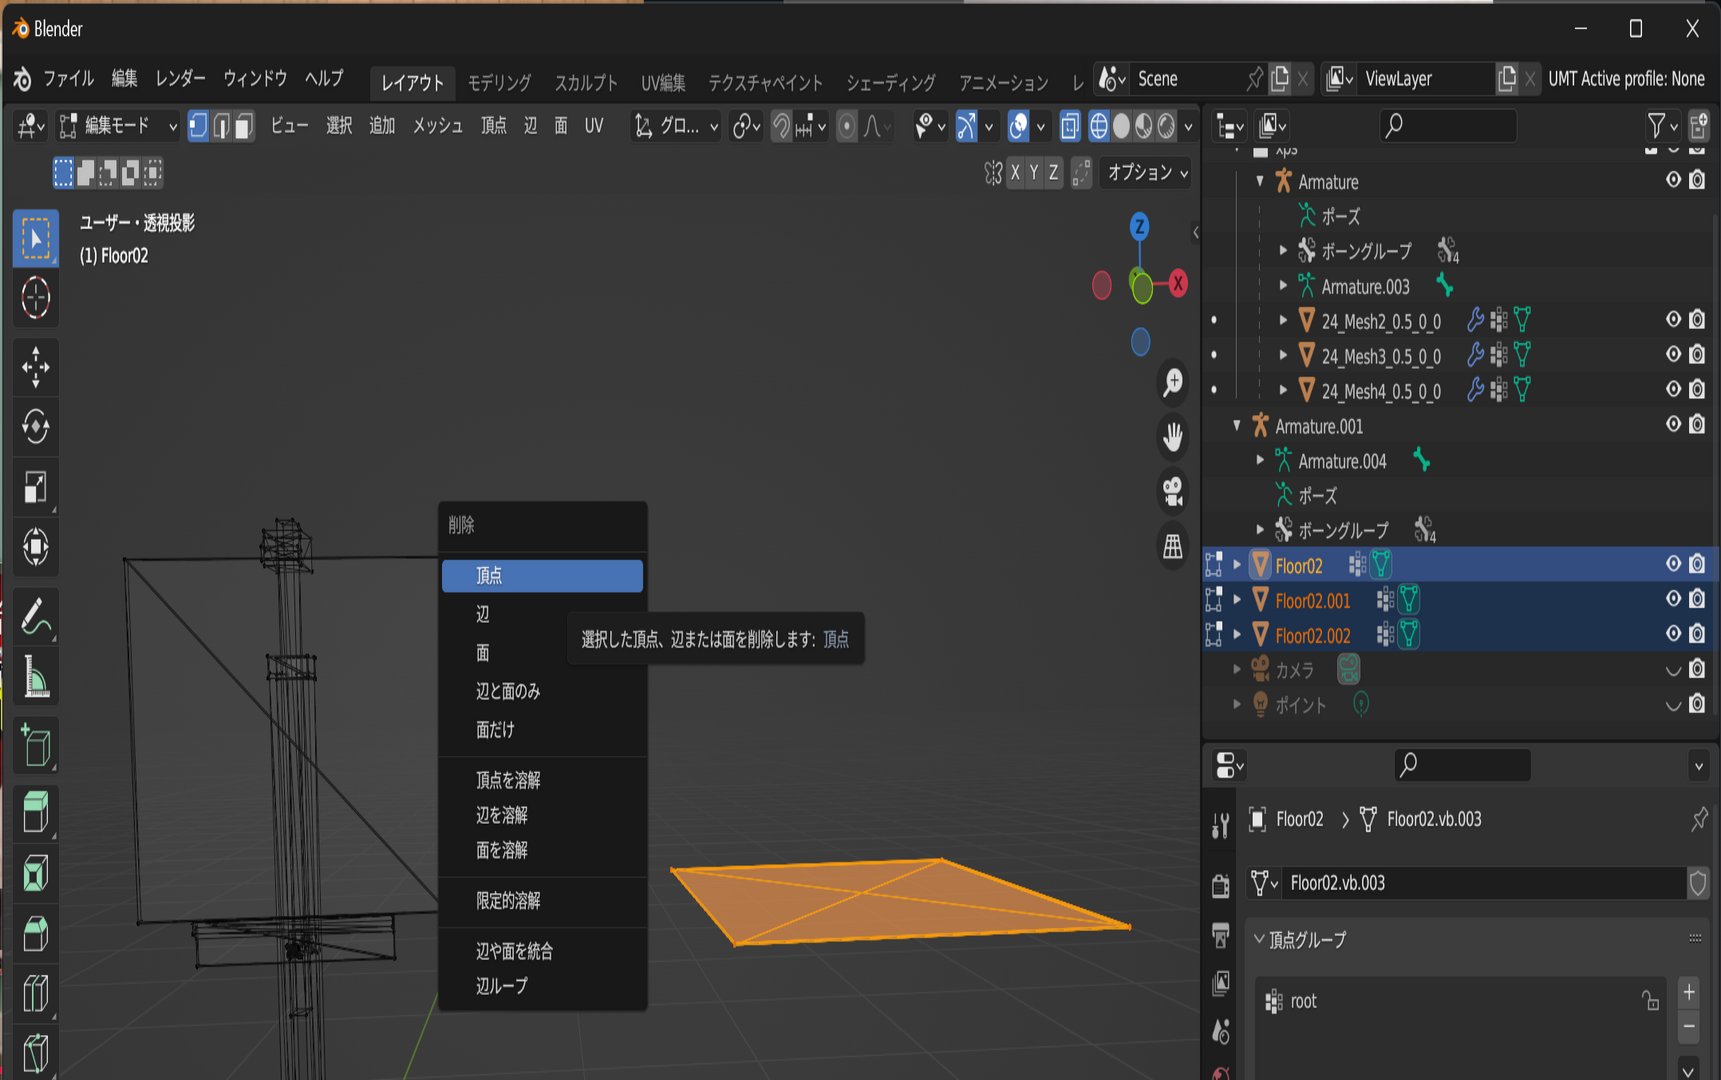
Task: Add vertex group with plus button
Action: pyautogui.click(x=1689, y=991)
